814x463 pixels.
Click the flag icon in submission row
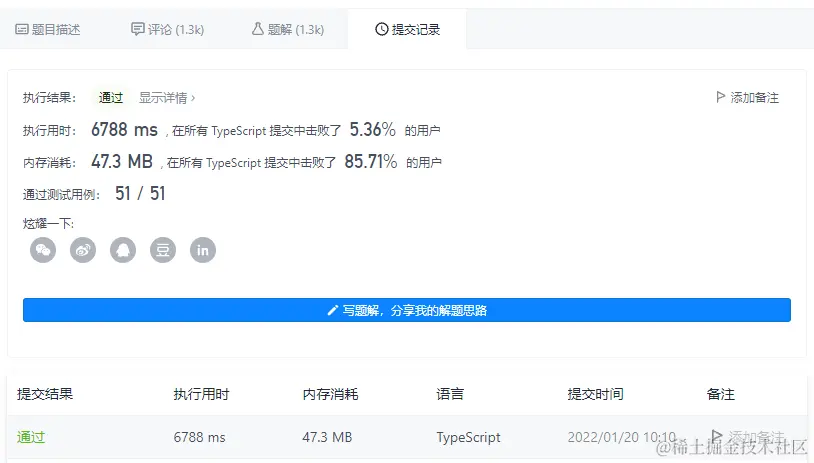[x=717, y=435]
